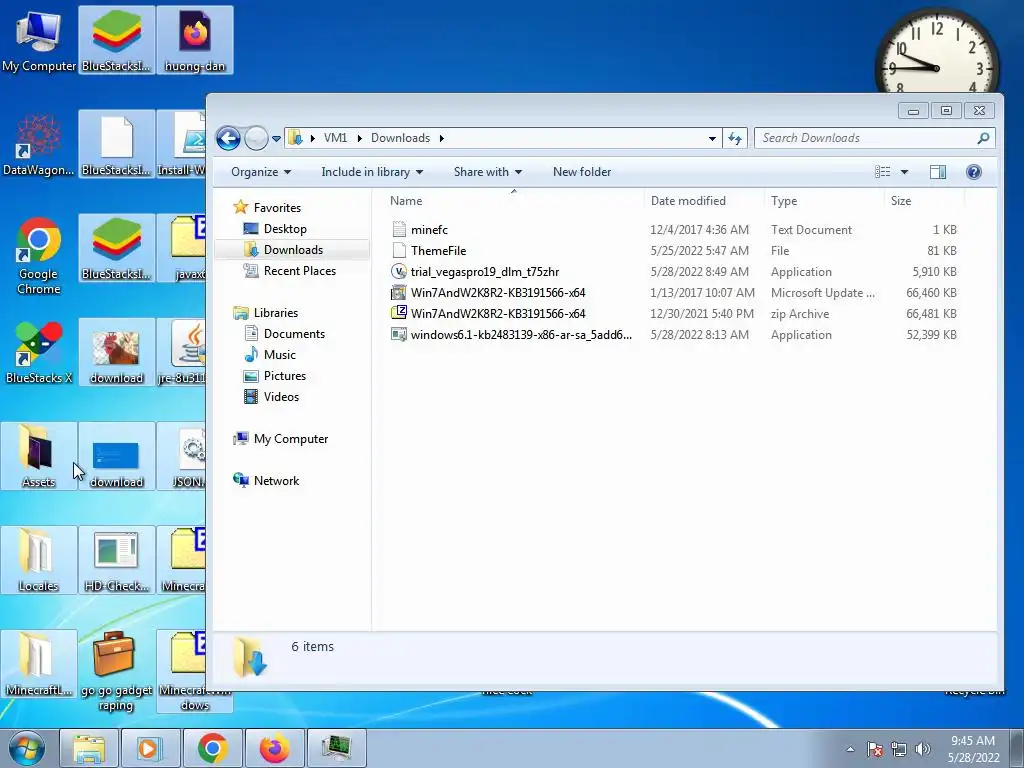Open the address bar previous locations dropdown
Image resolution: width=1024 pixels, height=768 pixels.
click(712, 138)
